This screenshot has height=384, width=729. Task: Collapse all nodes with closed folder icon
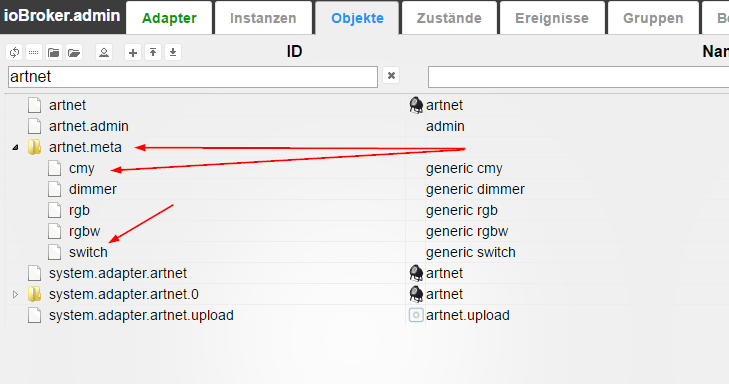[53, 53]
